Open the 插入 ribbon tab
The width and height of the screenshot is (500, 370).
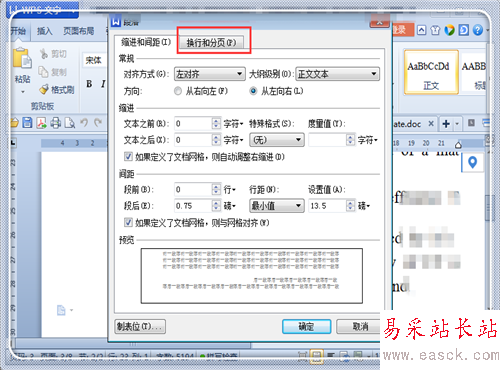[x=45, y=31]
